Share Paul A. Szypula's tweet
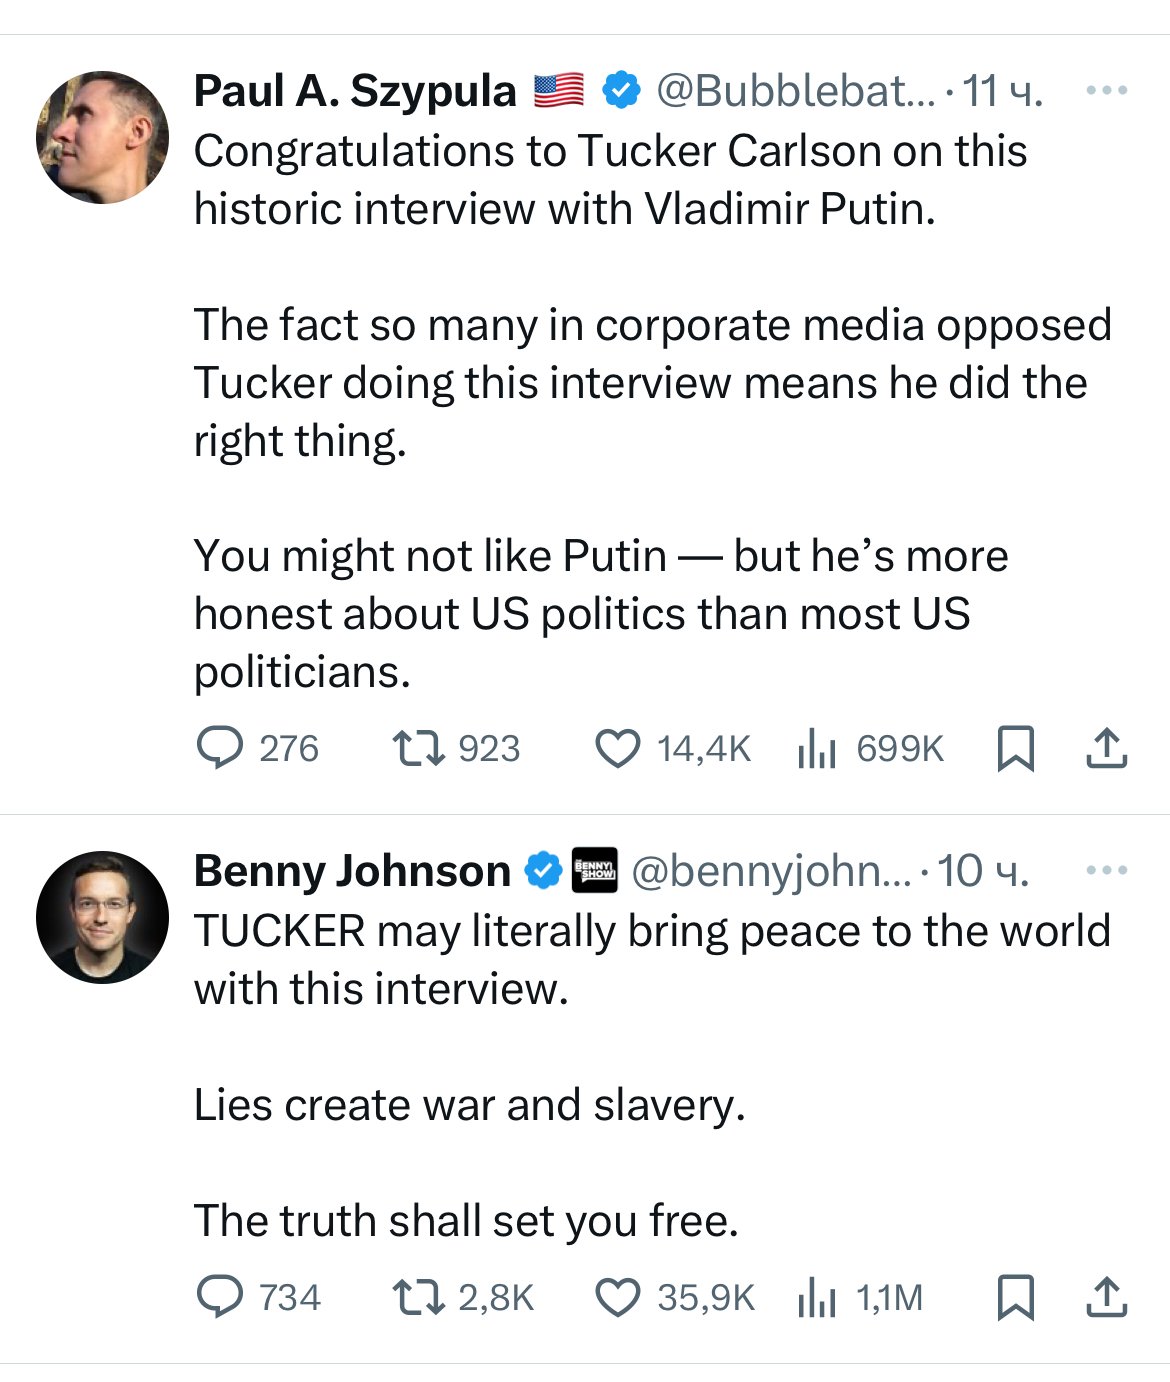 click(x=1106, y=748)
